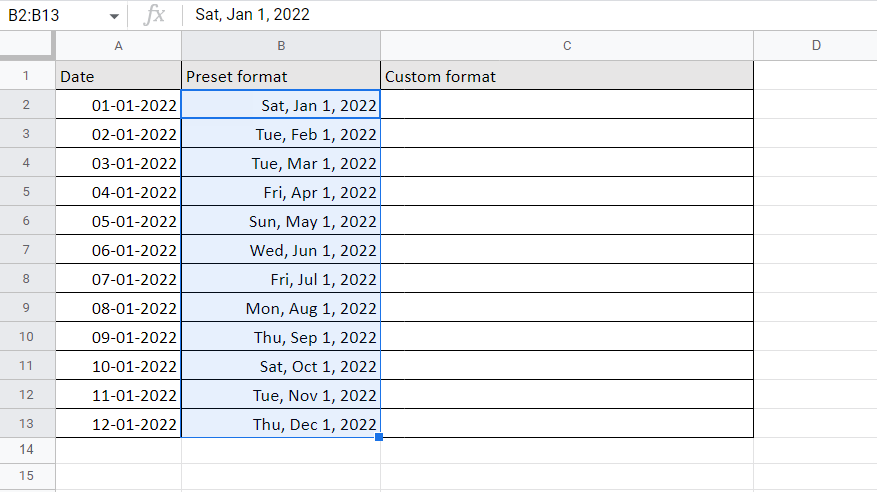Click the Preset format header cell

click(281, 75)
